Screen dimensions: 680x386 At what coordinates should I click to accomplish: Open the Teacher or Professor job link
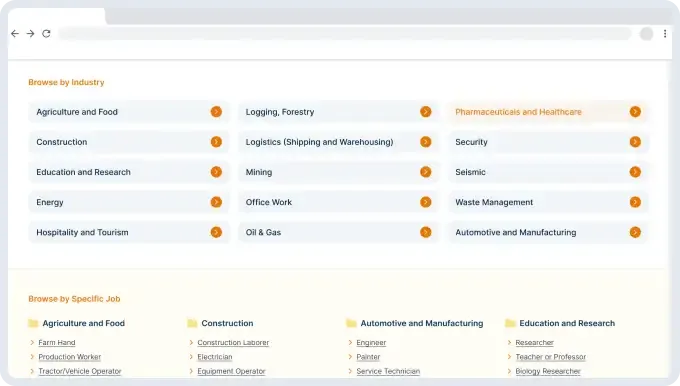[x=551, y=357]
